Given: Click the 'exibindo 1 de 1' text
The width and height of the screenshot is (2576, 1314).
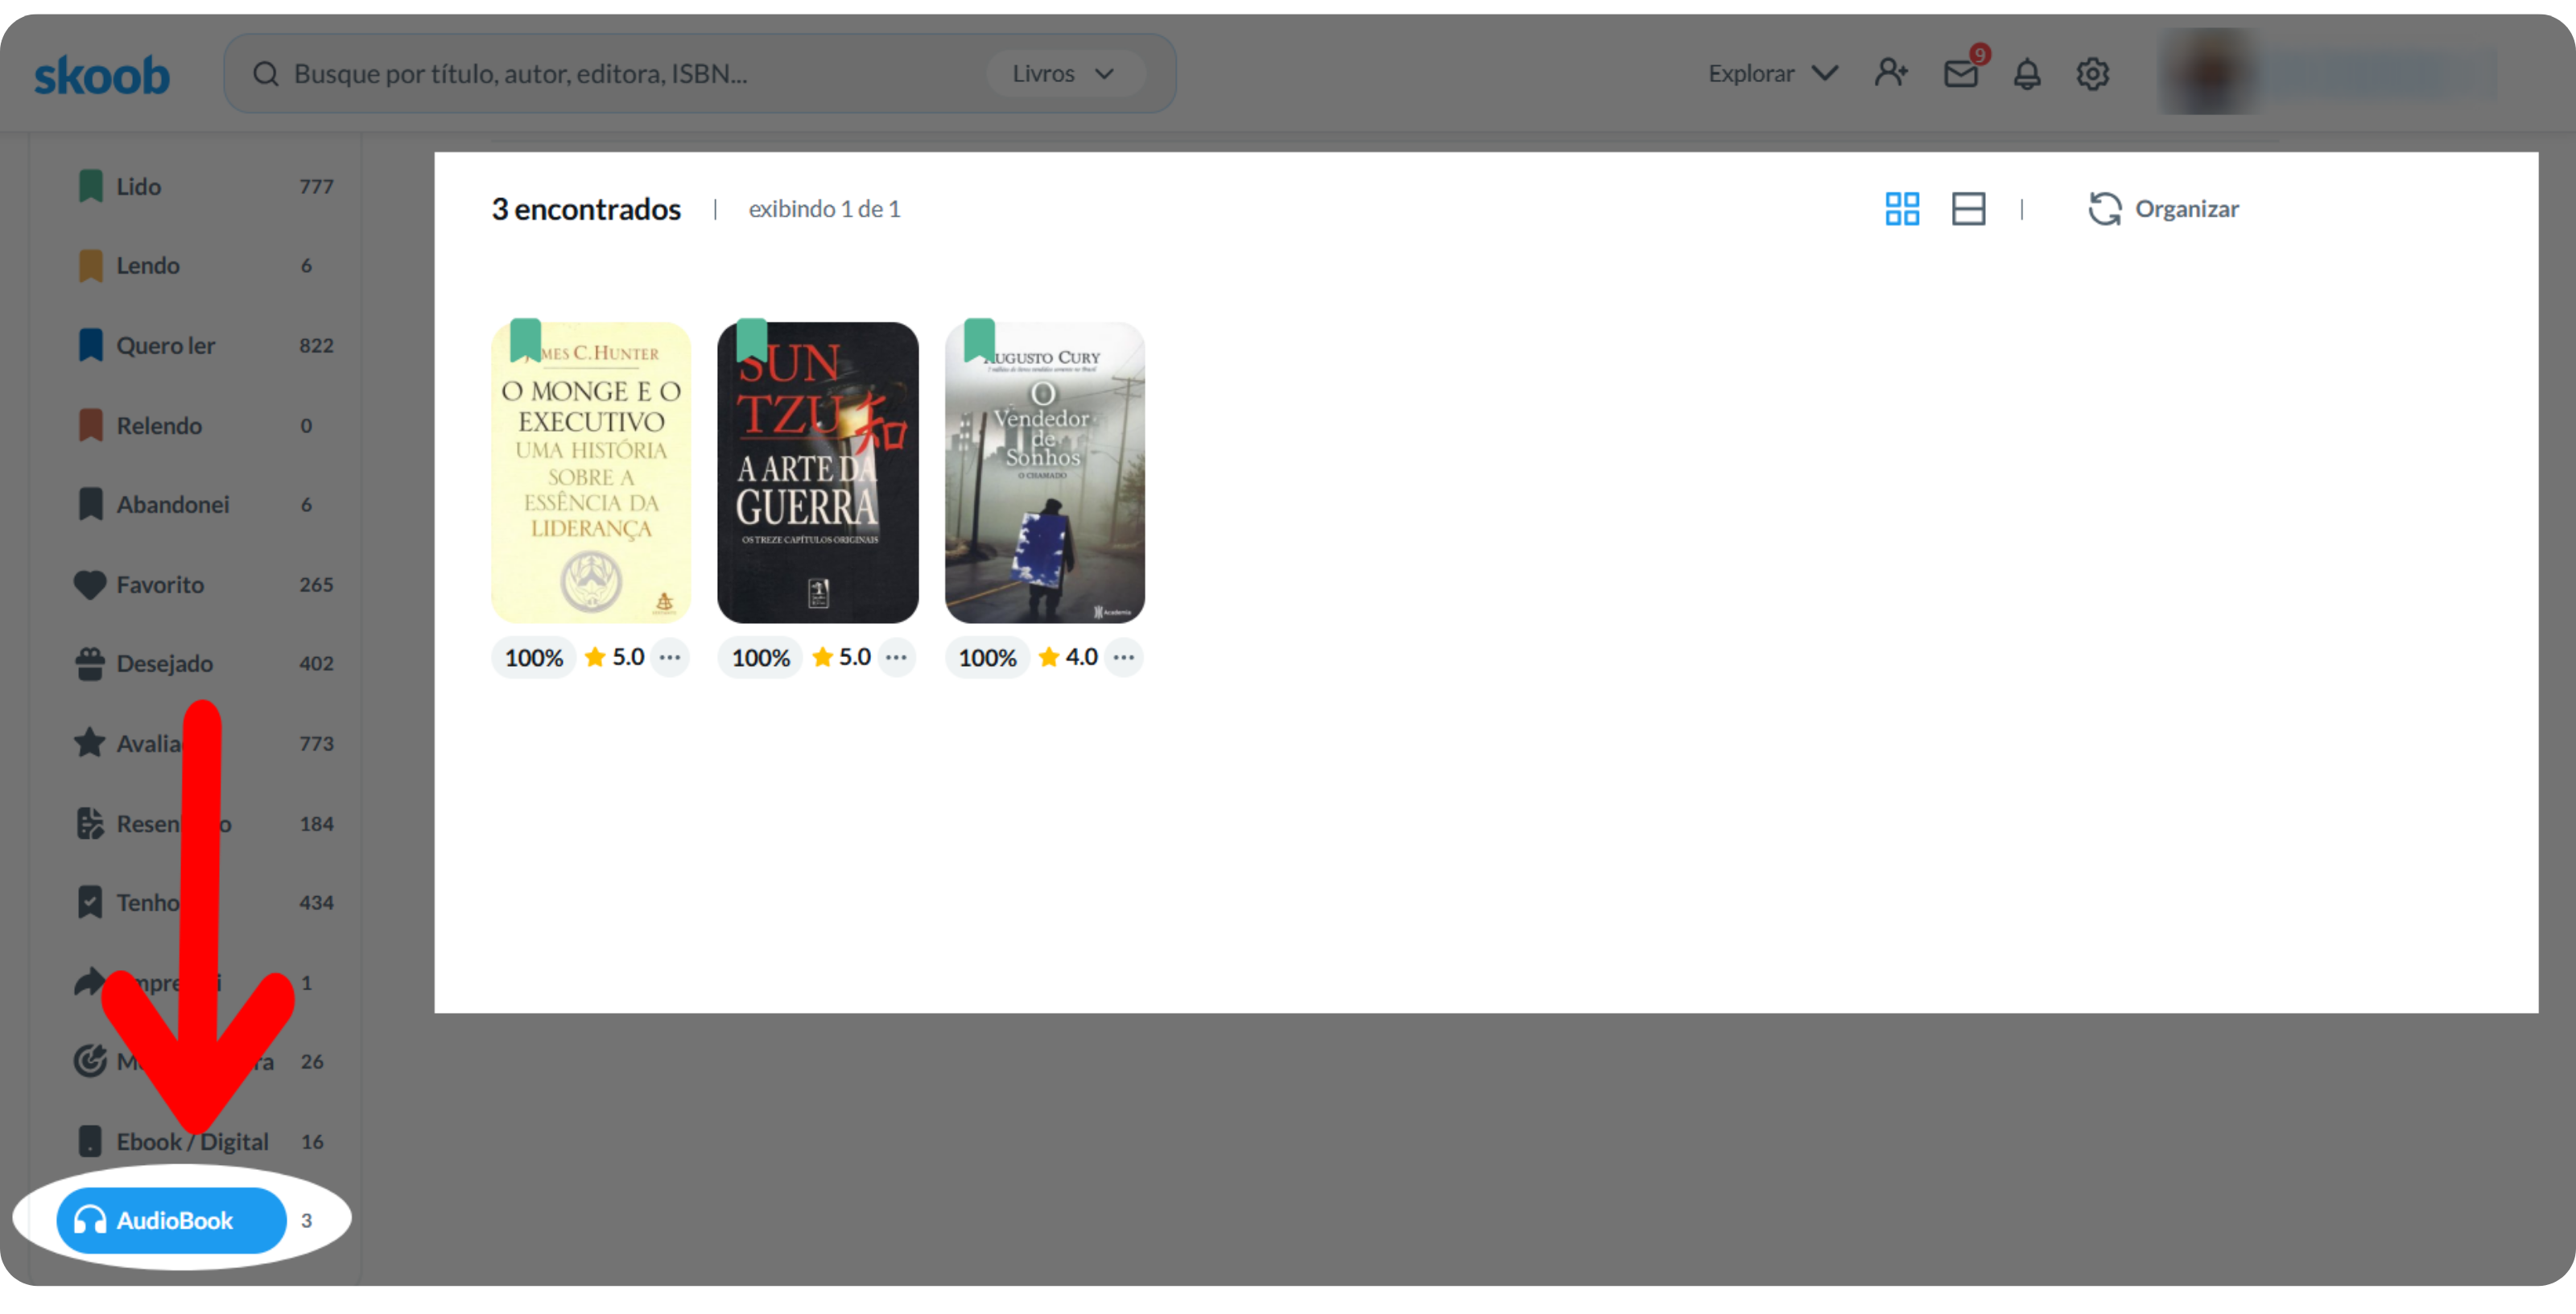Looking at the screenshot, I should [x=825, y=209].
